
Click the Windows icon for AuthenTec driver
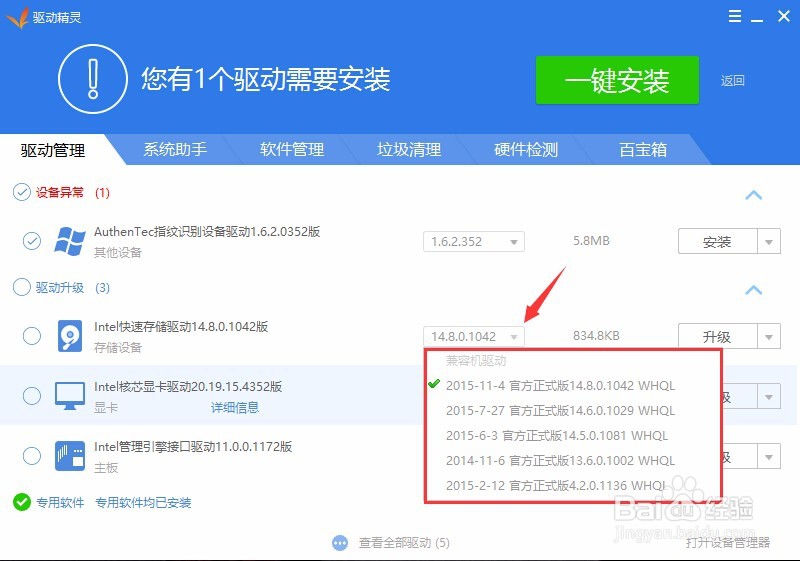click(70, 241)
